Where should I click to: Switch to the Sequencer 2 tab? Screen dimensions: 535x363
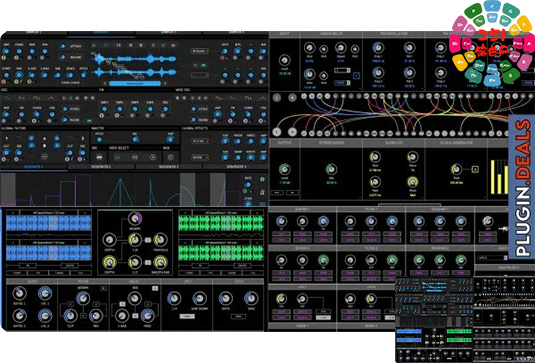point(101,167)
